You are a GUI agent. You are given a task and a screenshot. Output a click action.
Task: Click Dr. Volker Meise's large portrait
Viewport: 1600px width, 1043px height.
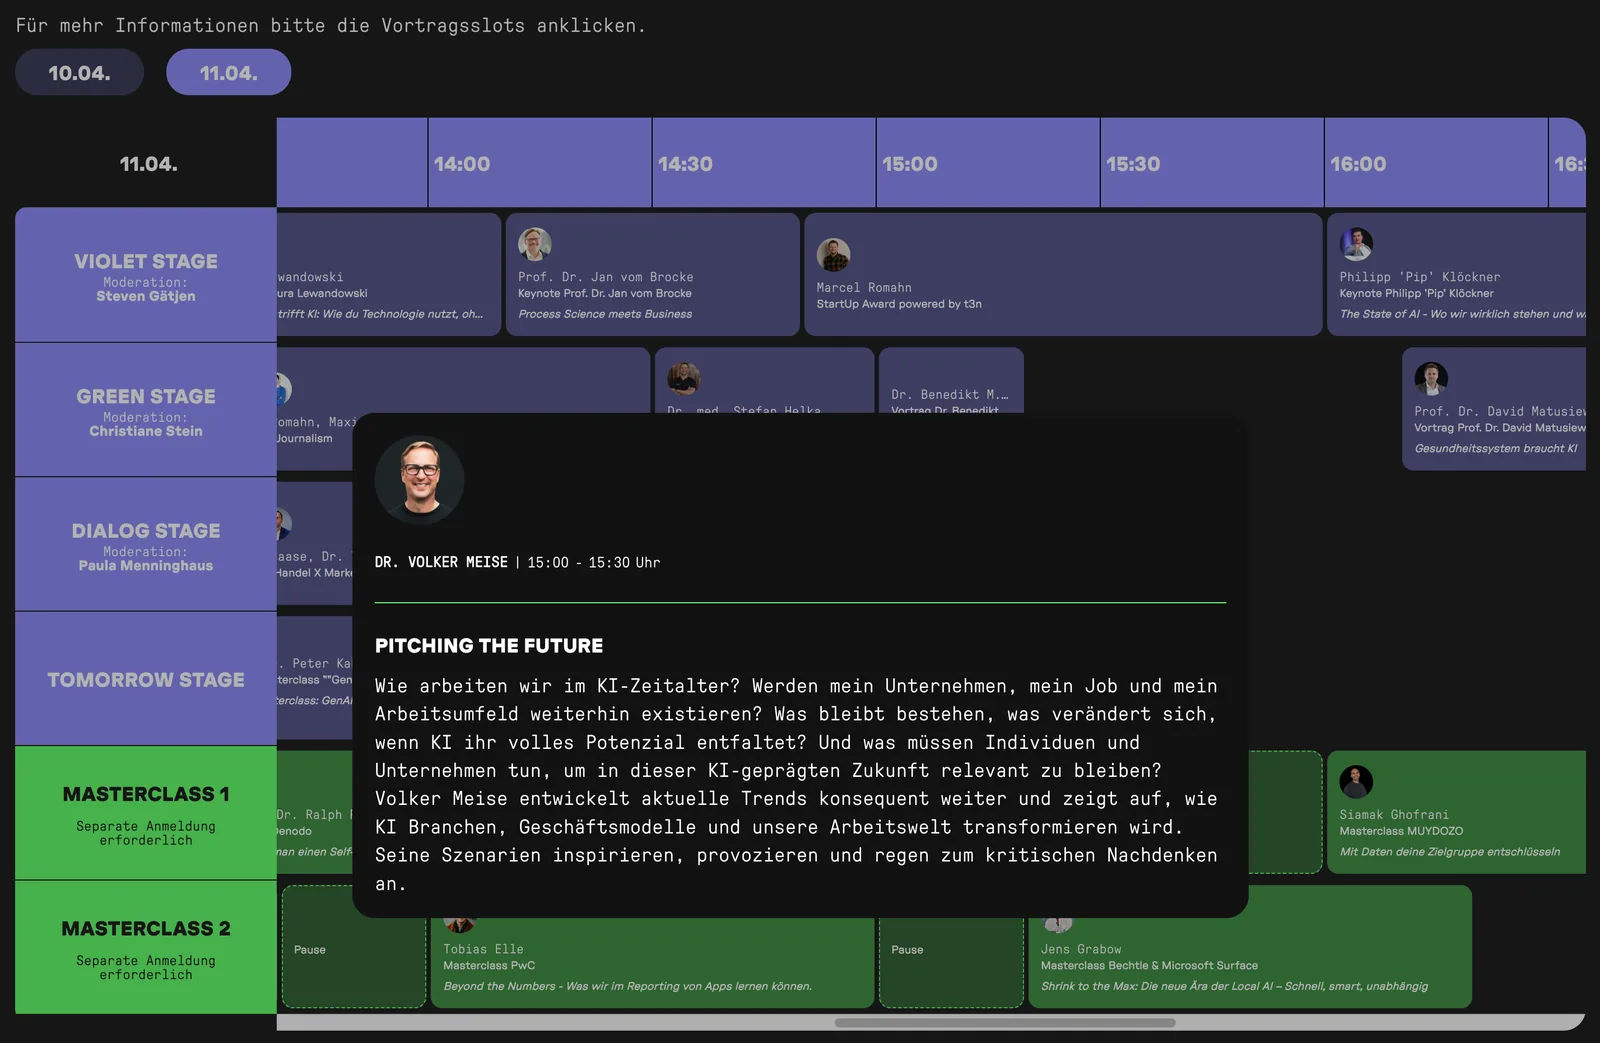[x=420, y=480]
